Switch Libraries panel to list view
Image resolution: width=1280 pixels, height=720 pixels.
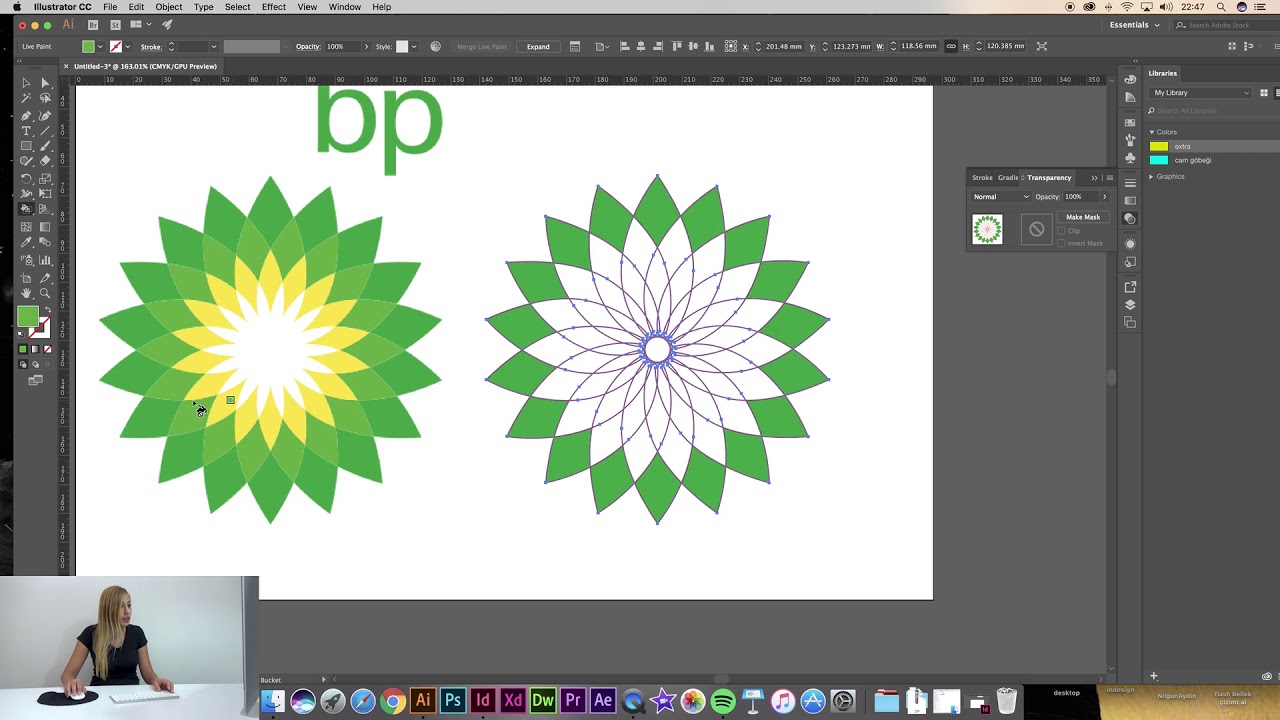[1277, 93]
